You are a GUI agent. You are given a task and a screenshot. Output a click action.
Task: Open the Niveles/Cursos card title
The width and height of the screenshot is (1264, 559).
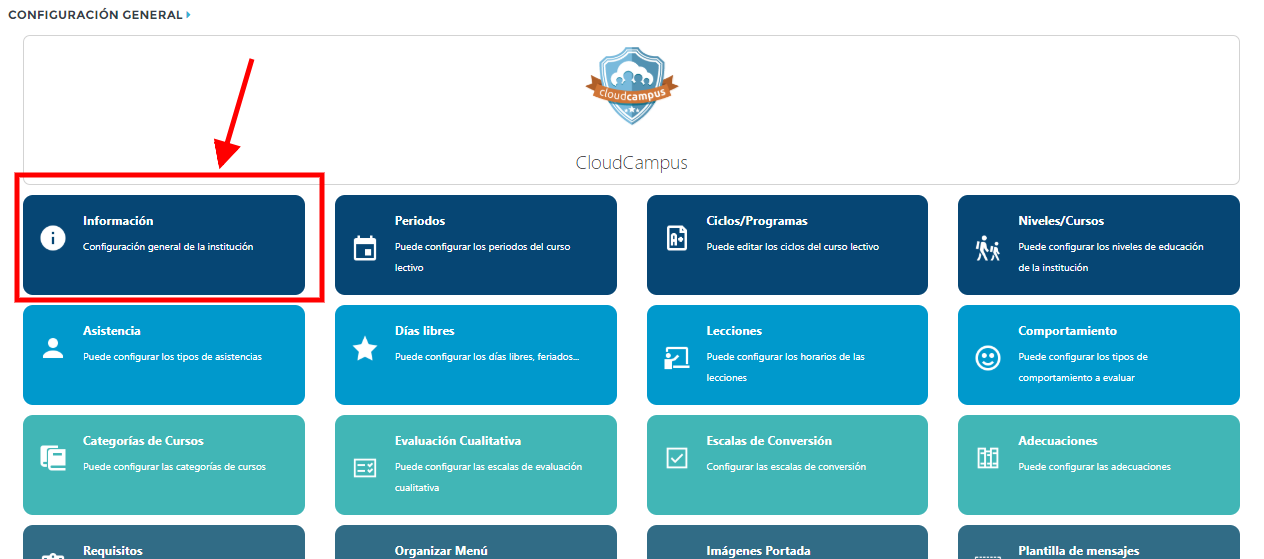point(1061,221)
